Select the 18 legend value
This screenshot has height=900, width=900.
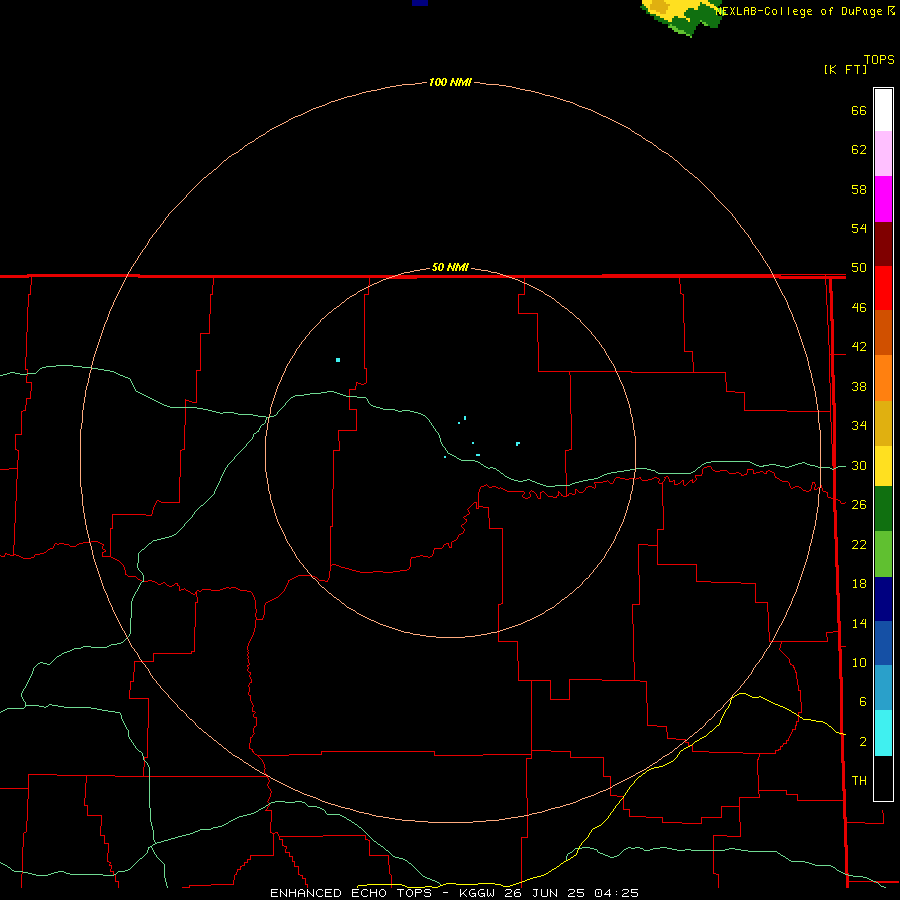859,584
